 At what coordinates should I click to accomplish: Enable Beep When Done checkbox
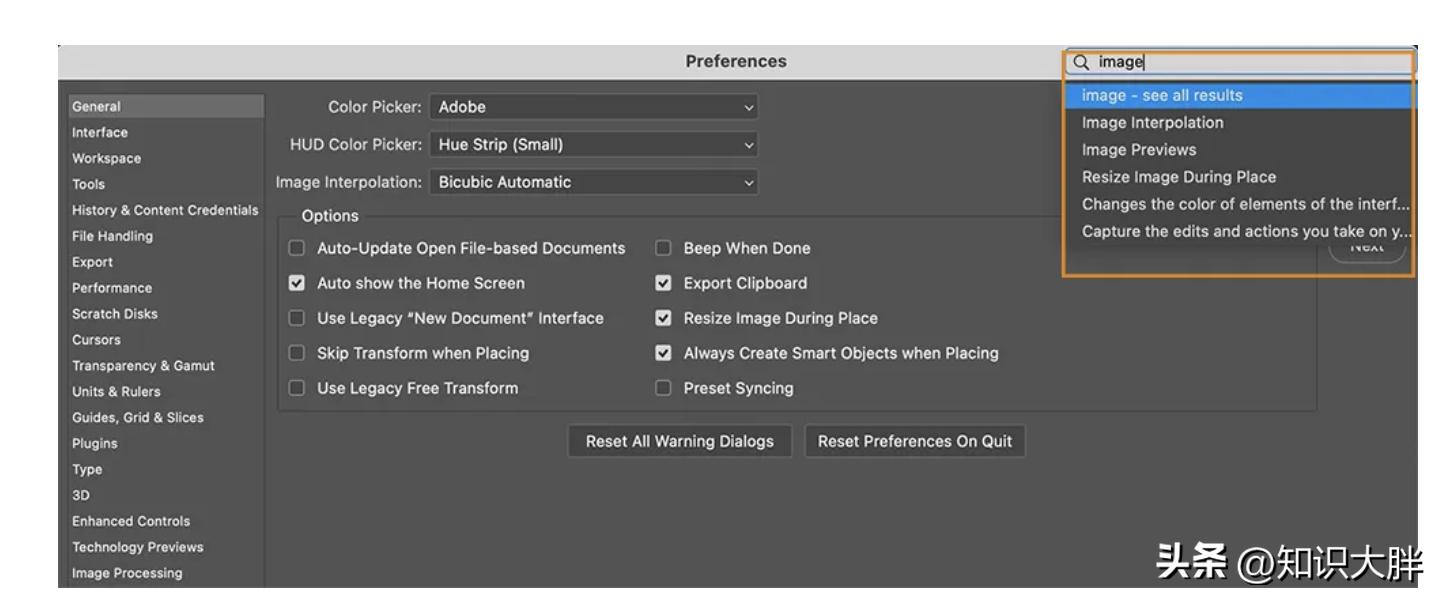pos(663,248)
